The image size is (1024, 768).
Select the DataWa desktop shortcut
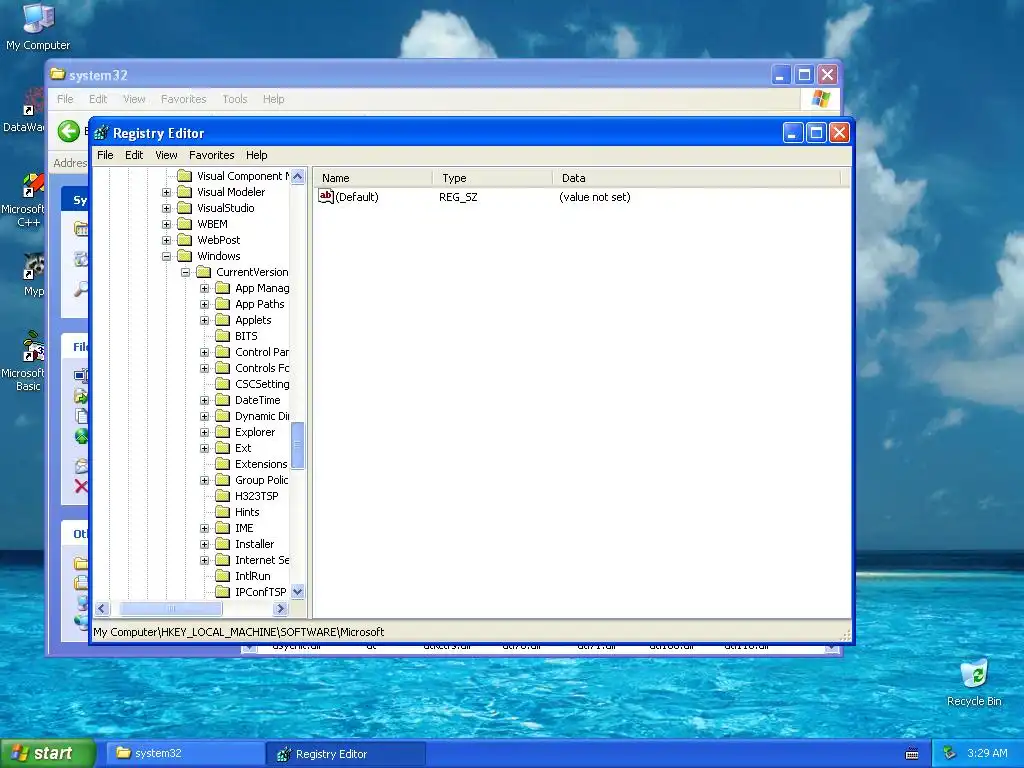[24, 111]
